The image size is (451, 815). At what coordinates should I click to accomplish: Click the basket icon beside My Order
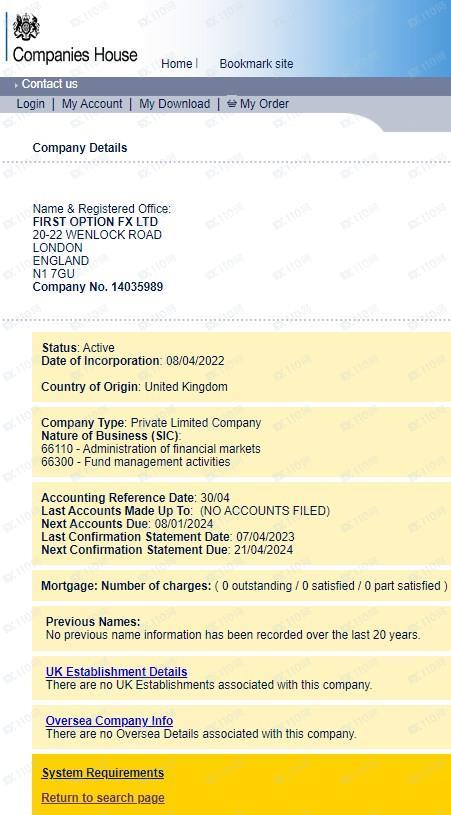pos(232,103)
